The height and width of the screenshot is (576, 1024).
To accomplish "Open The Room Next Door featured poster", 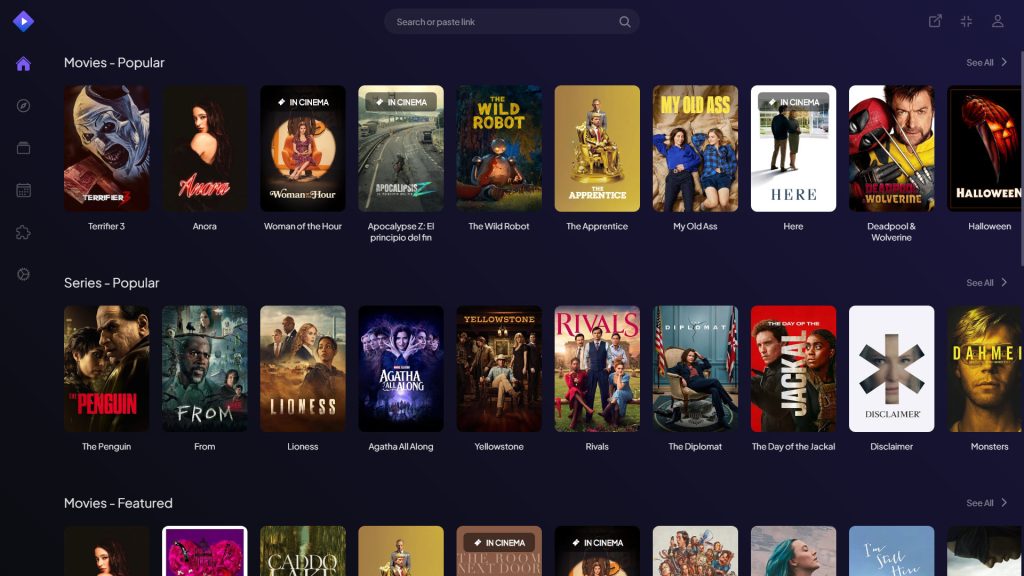I will tap(499, 551).
